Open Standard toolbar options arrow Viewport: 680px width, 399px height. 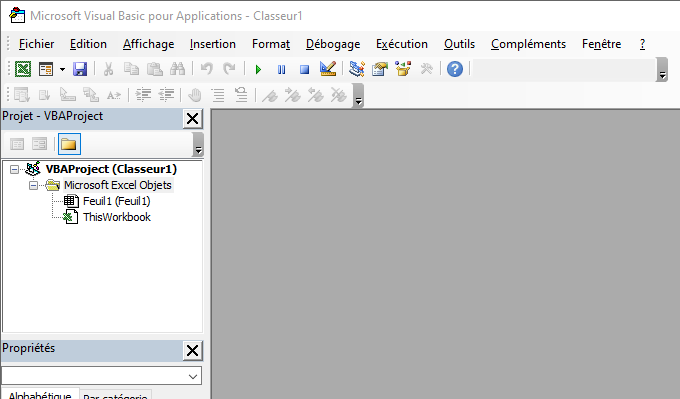coord(662,70)
